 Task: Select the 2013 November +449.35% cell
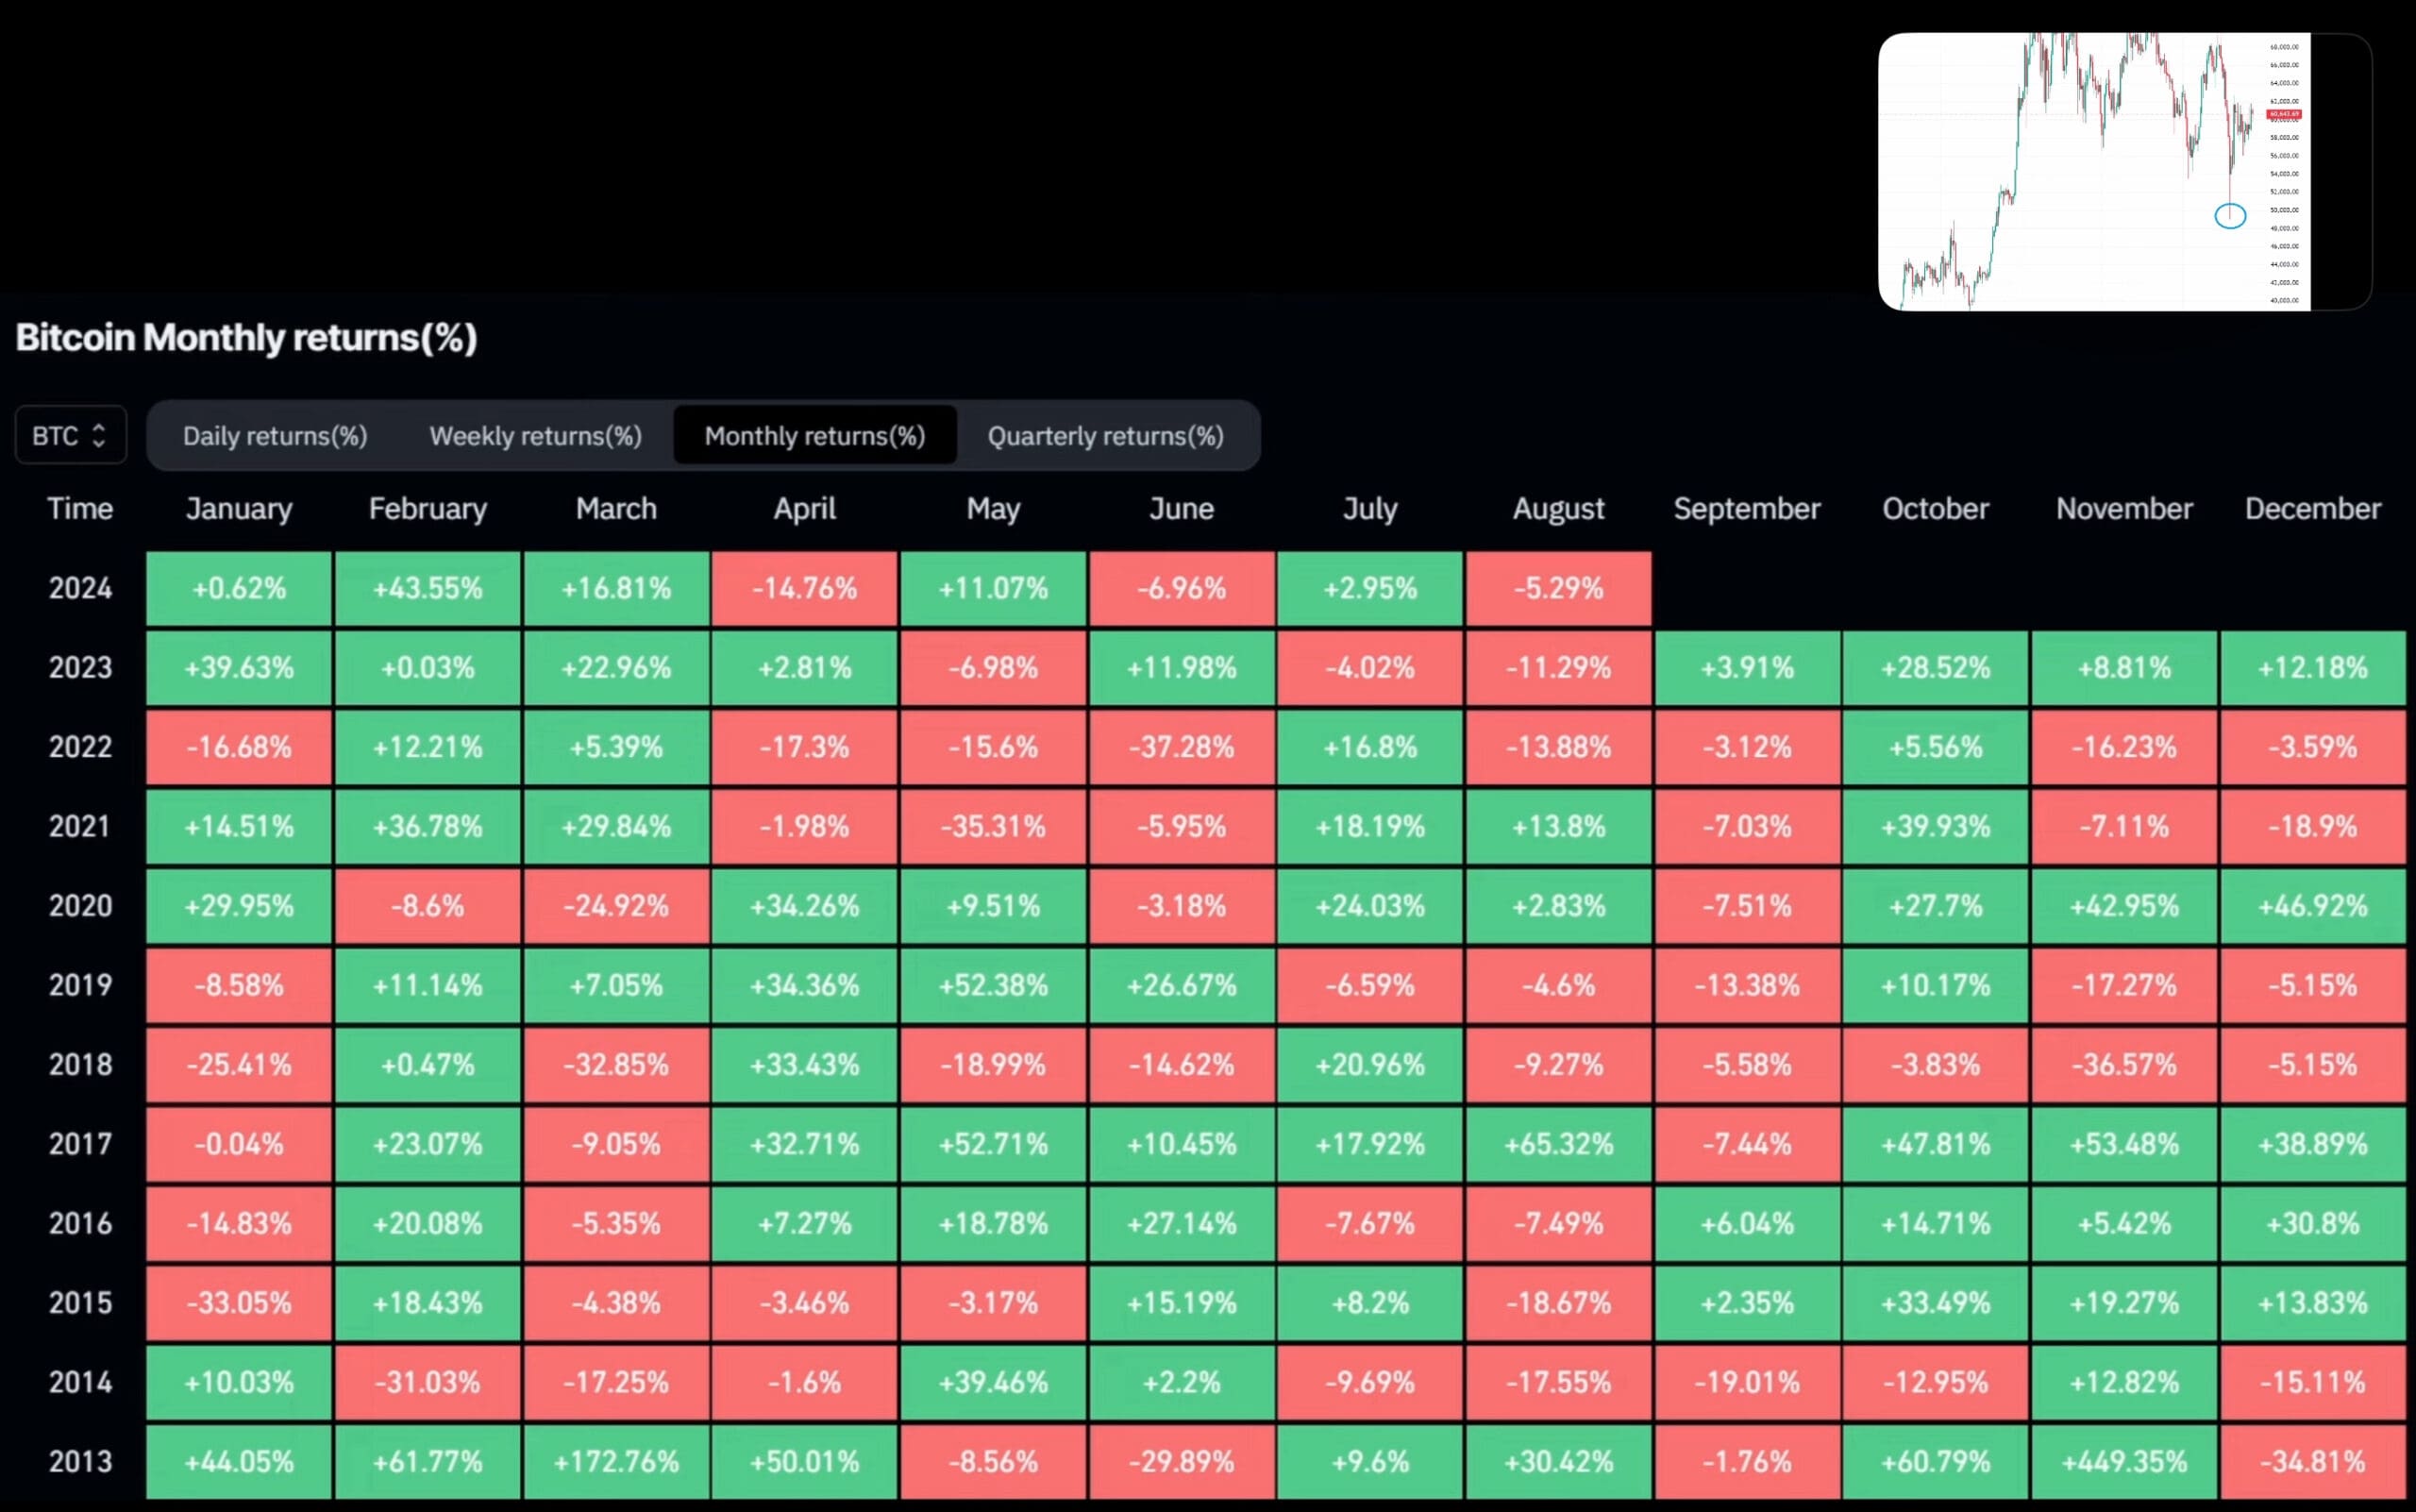[x=2124, y=1461]
